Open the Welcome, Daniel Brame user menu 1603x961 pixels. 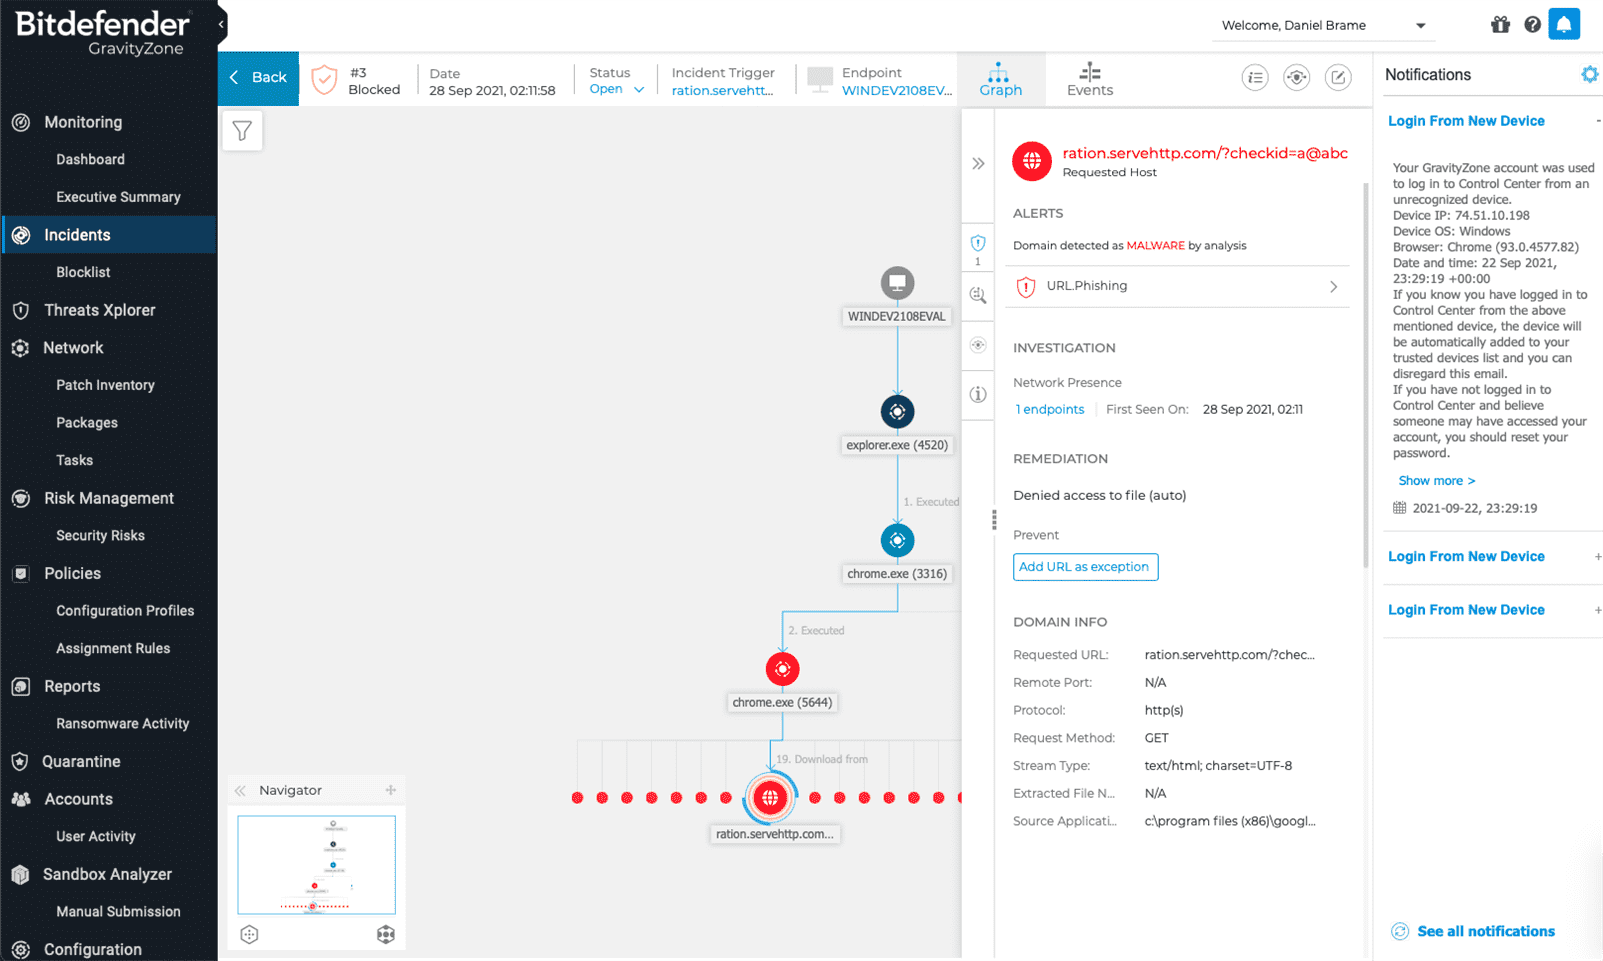[1323, 25]
